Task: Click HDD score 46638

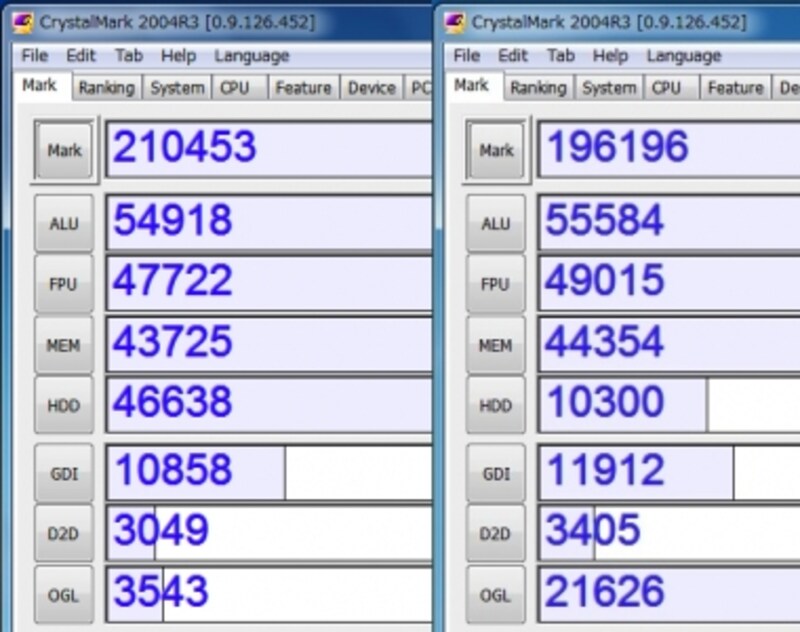Action: pos(269,405)
